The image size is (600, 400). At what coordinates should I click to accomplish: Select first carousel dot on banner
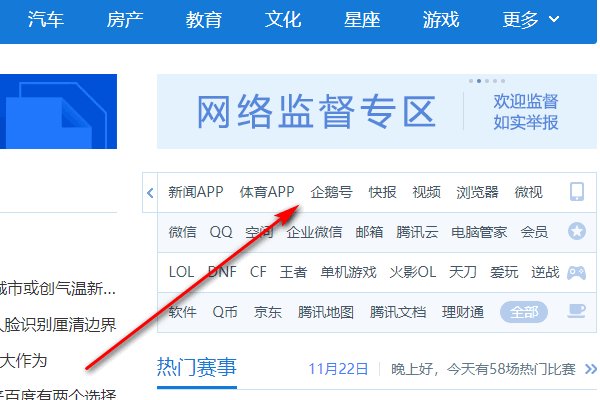[x=471, y=81]
